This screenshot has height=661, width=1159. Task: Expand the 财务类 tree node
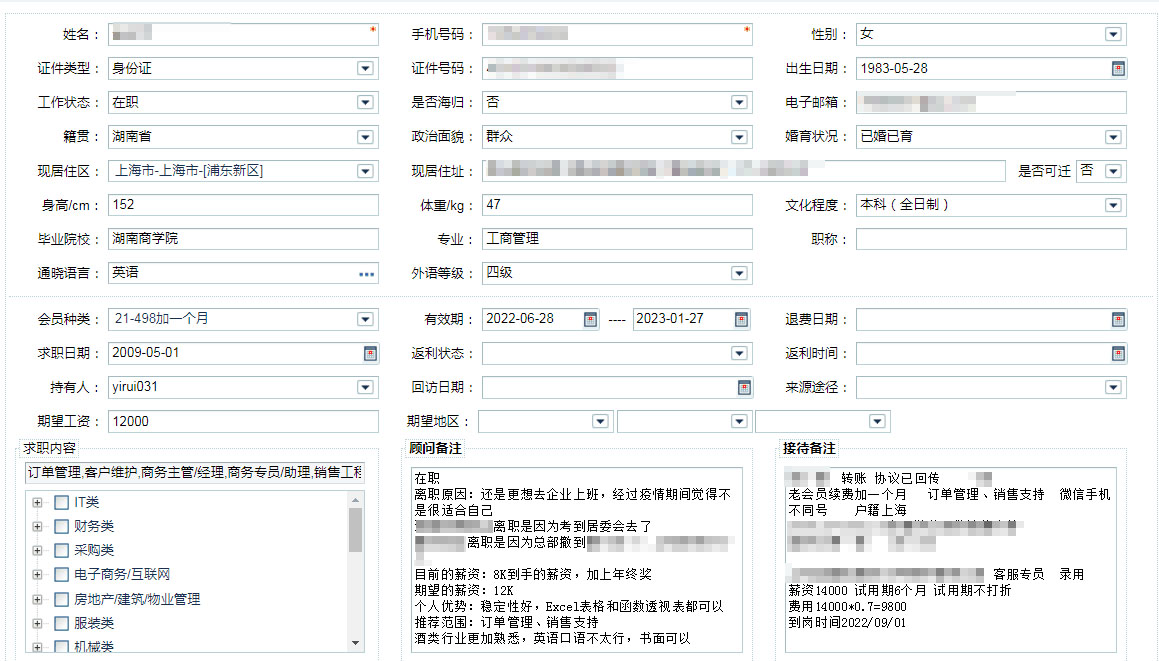(37, 526)
